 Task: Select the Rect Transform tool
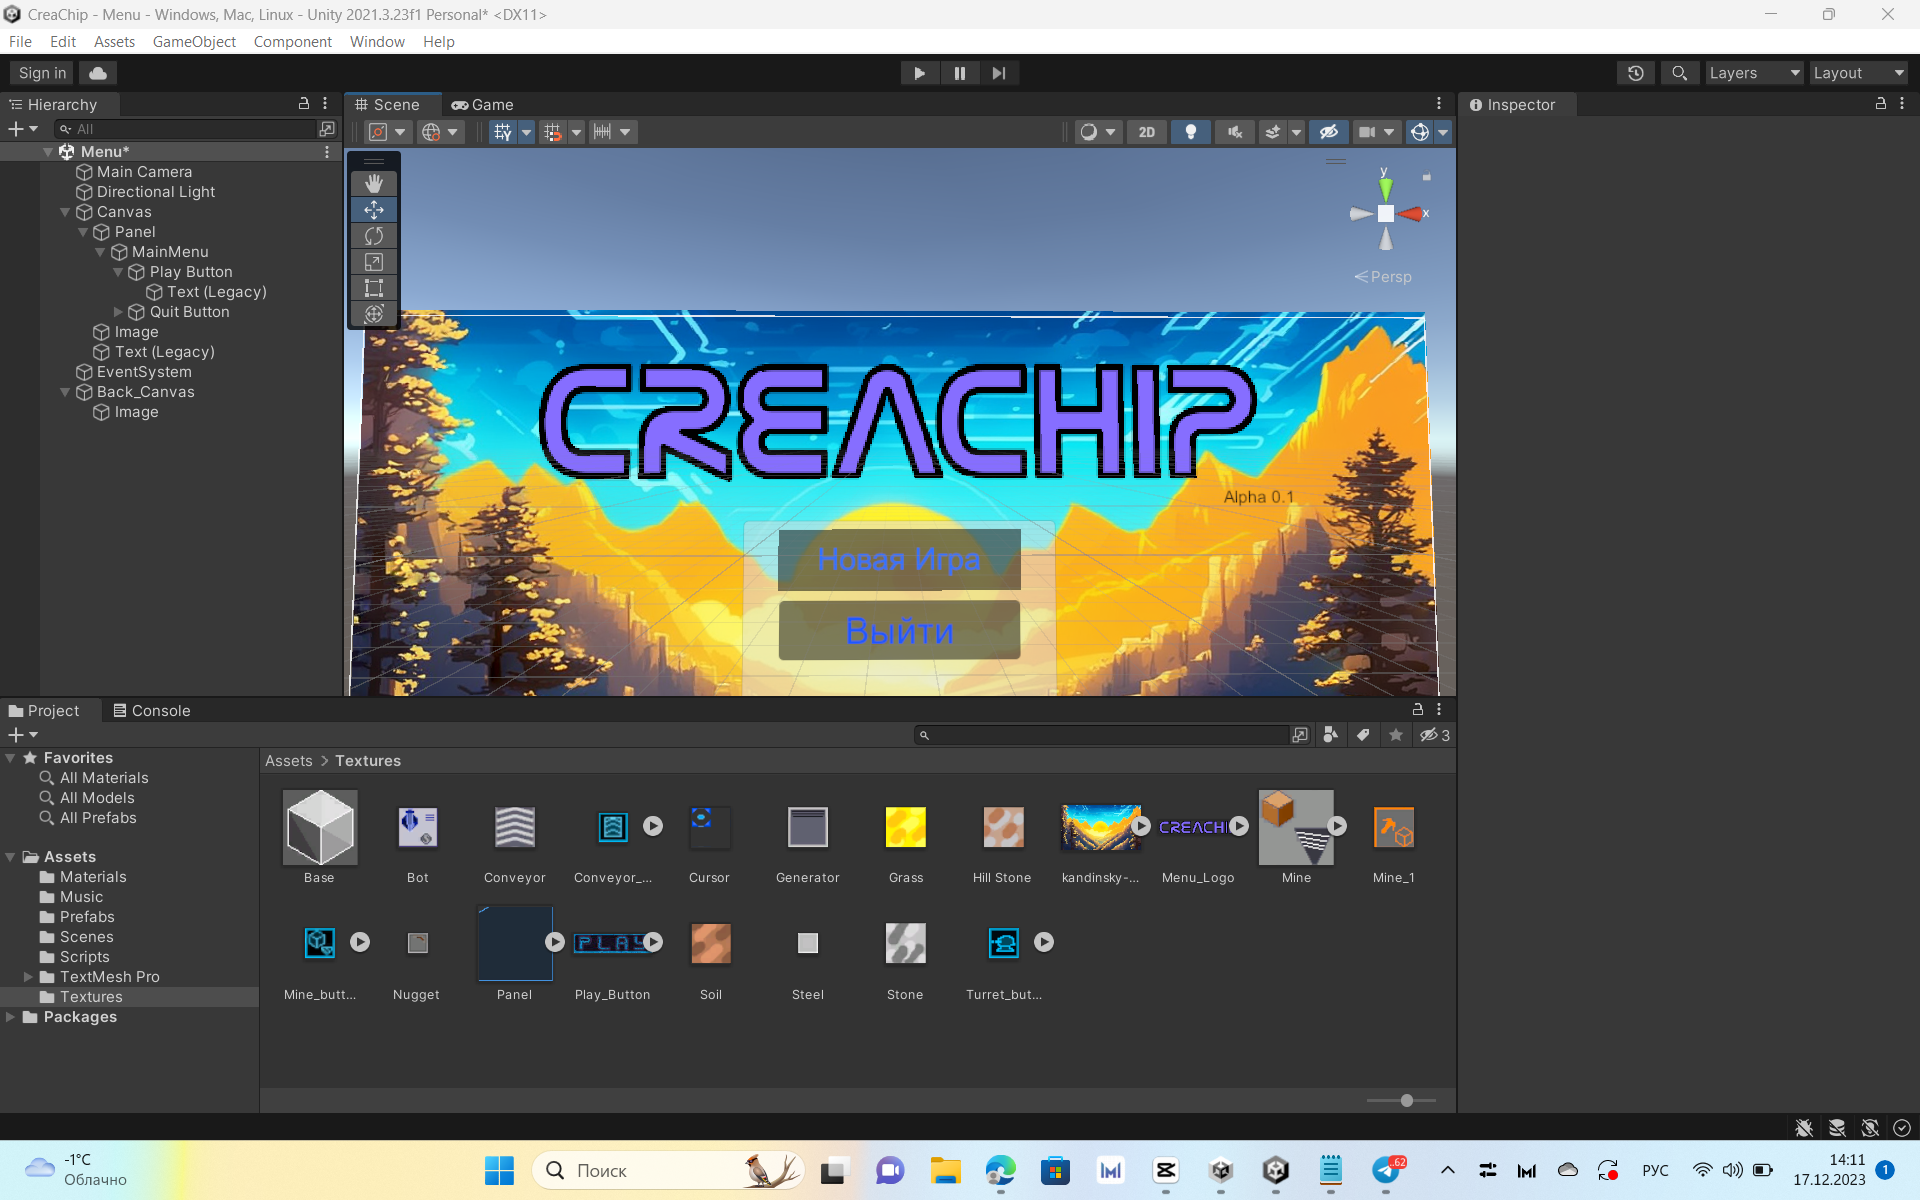click(373, 290)
